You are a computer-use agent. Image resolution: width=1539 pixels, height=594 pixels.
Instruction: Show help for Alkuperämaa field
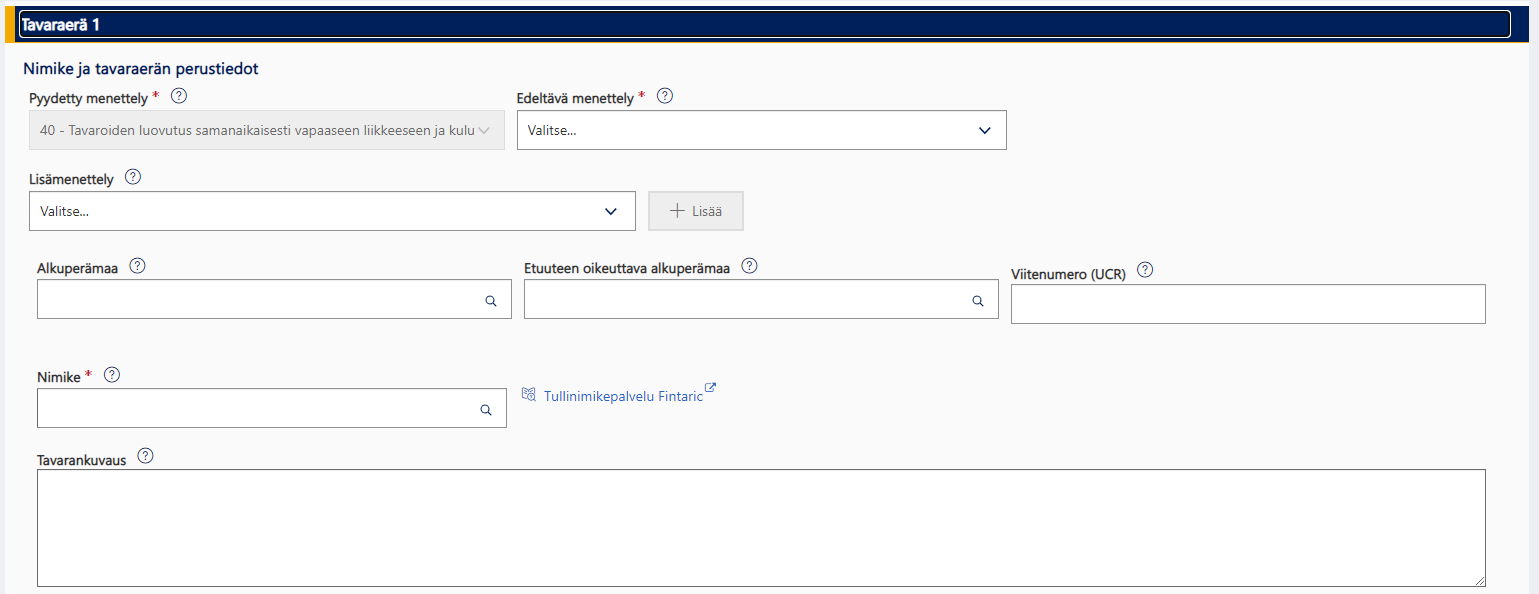pyautogui.click(x=137, y=266)
